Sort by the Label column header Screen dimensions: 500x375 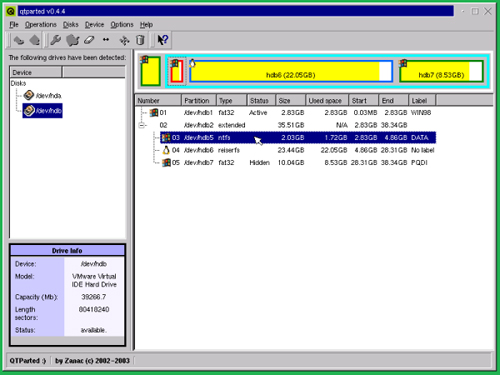click(422, 101)
